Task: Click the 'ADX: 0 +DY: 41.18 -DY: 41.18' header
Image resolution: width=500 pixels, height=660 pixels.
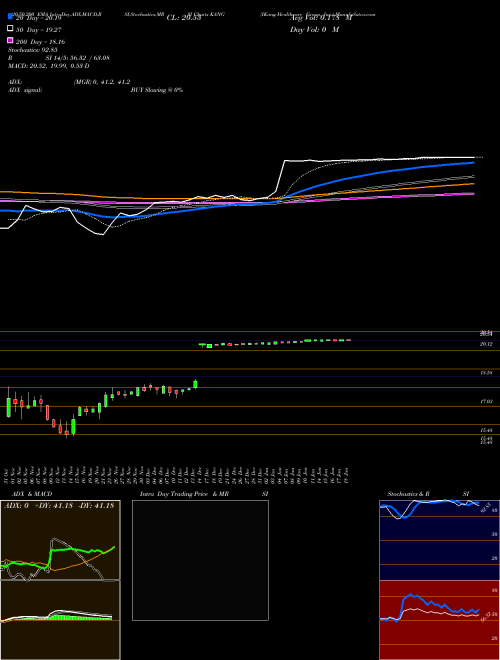Action: pos(59,506)
